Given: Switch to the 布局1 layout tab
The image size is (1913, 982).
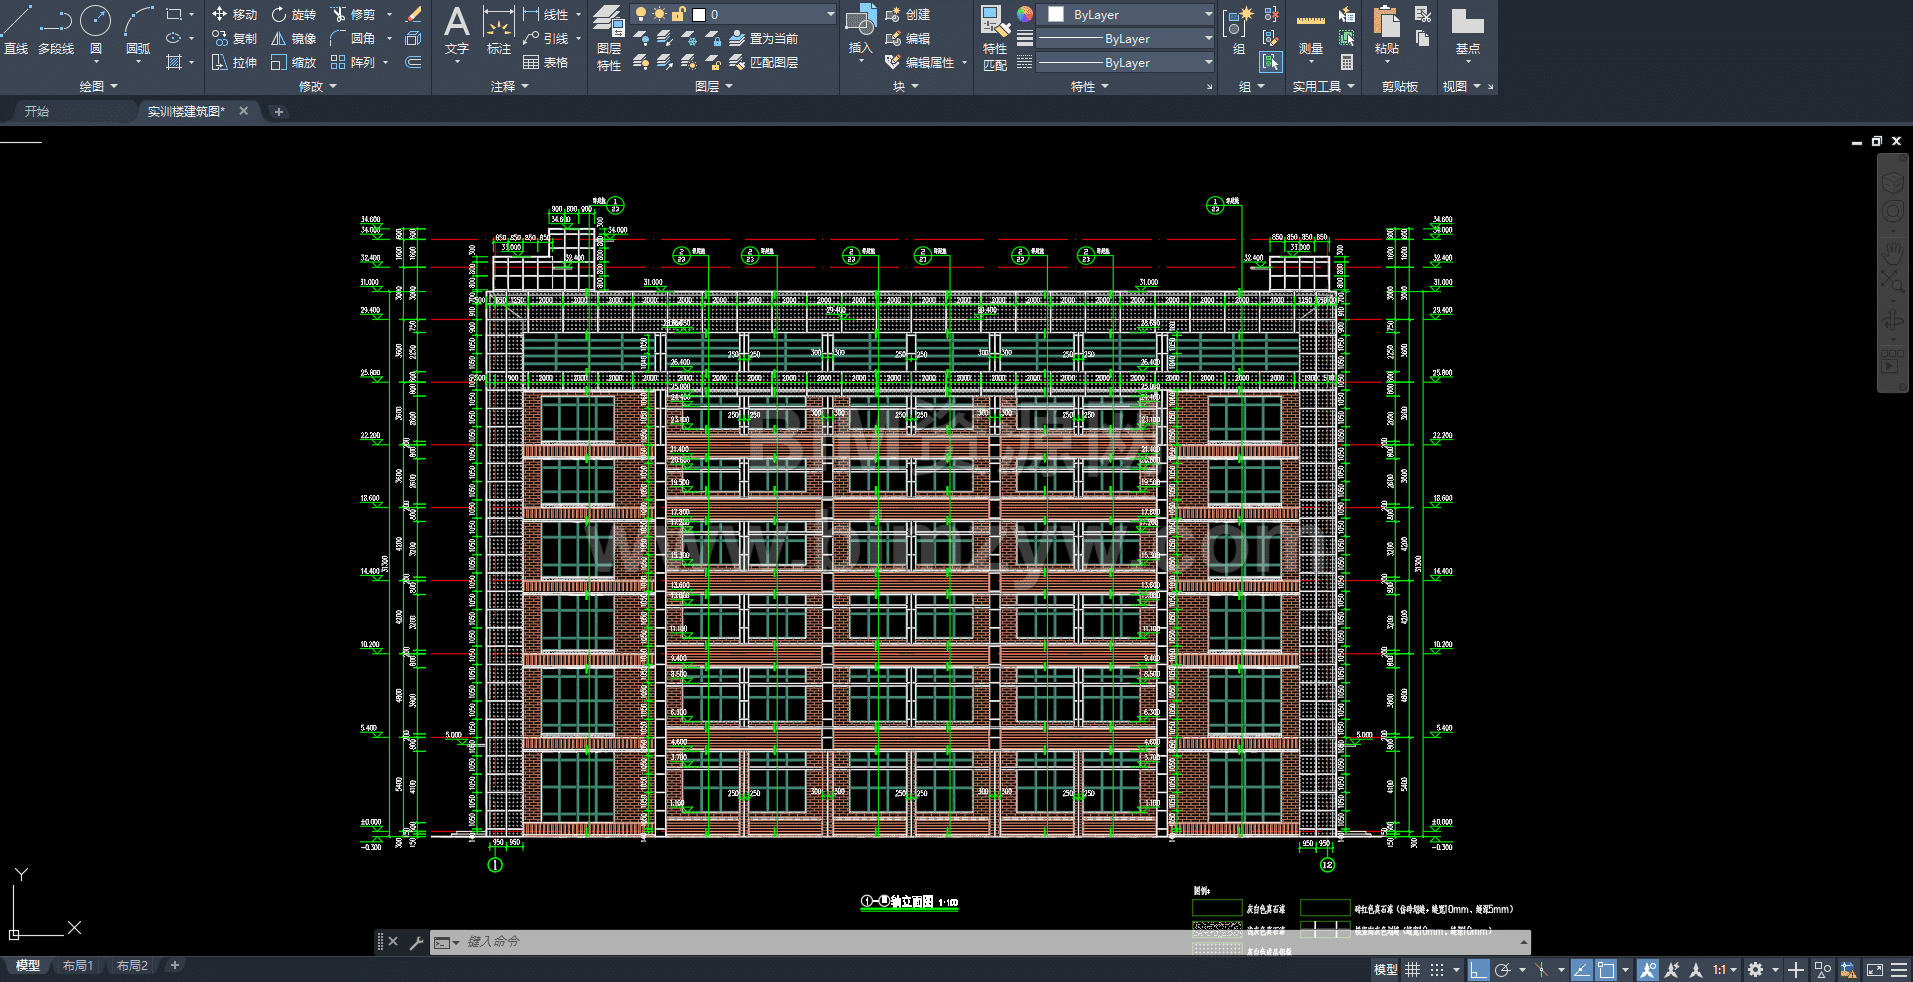Looking at the screenshot, I should pos(77,965).
